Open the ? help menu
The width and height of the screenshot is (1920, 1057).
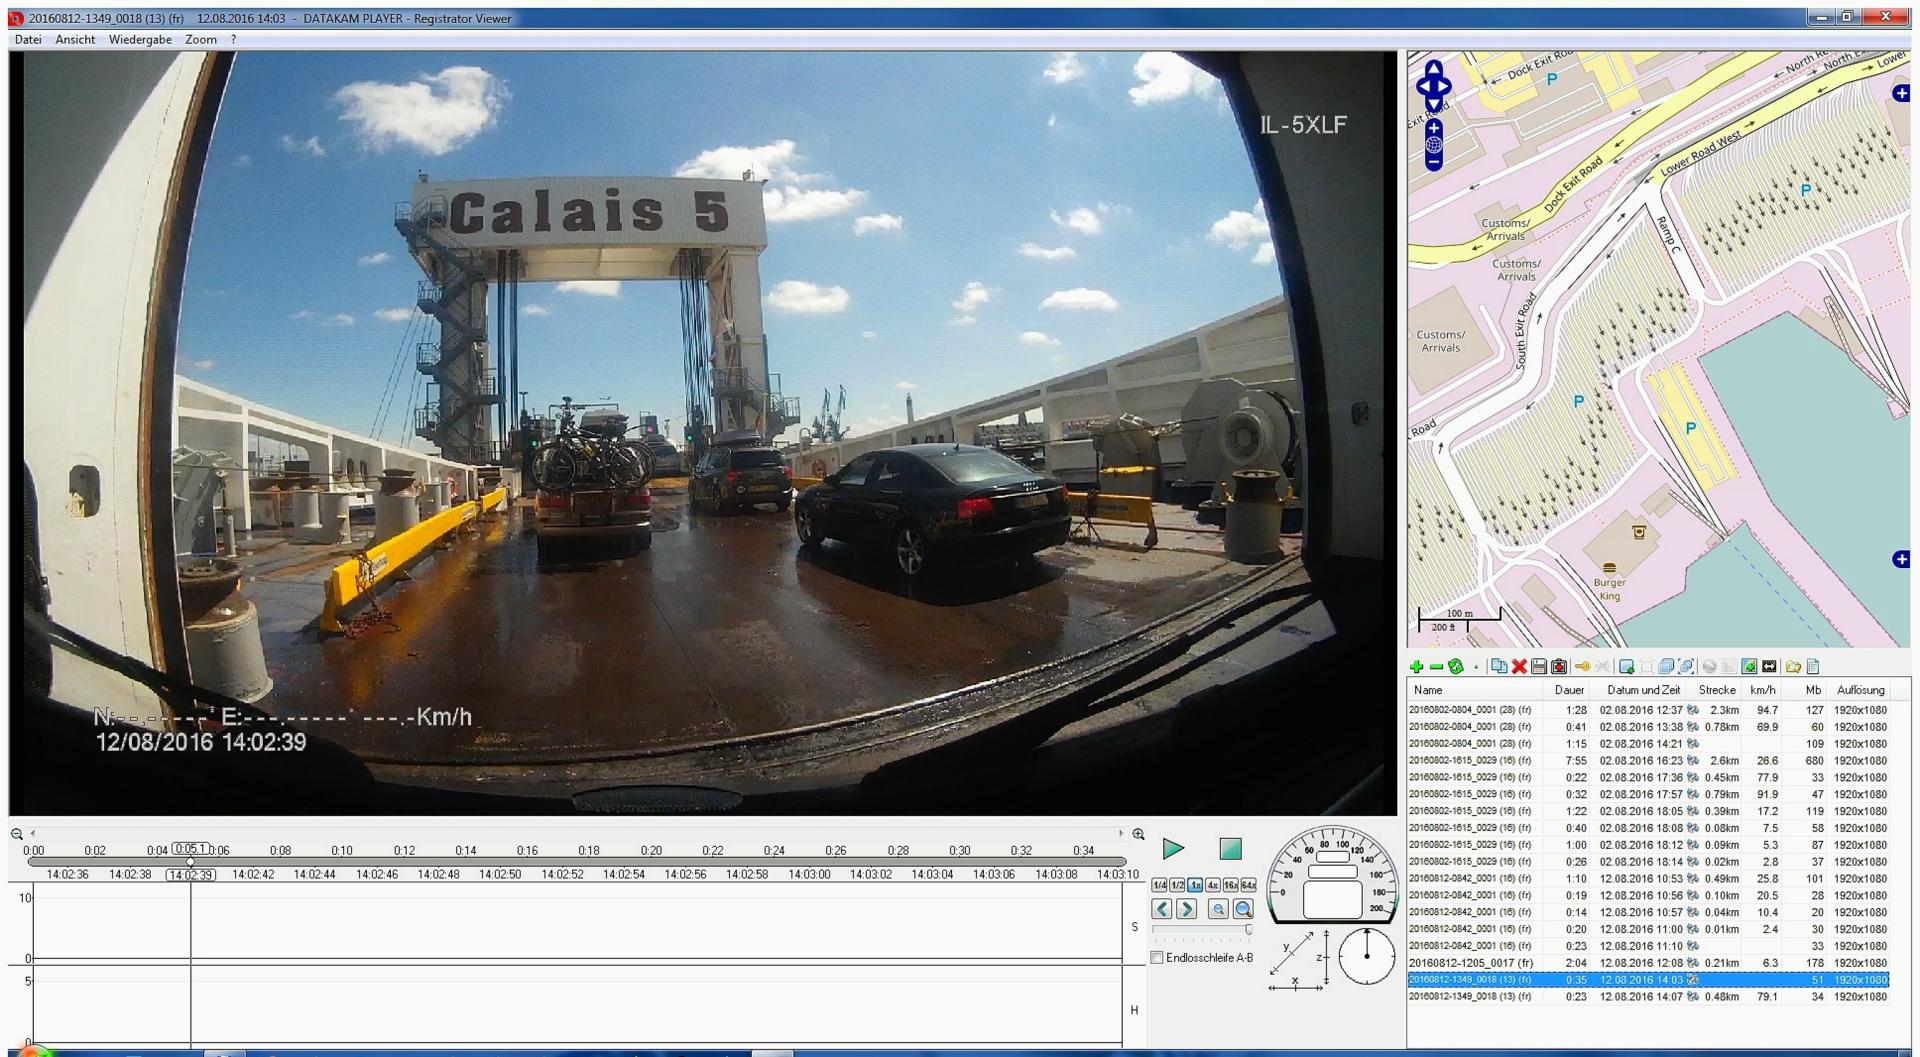234,40
